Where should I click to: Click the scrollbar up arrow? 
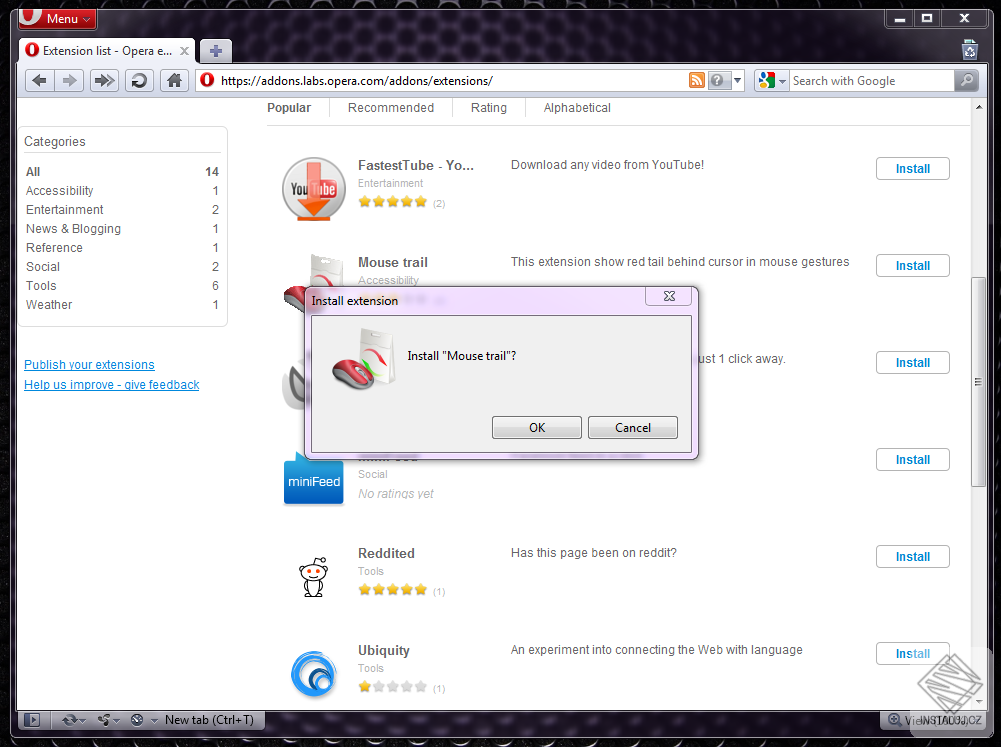pos(979,107)
